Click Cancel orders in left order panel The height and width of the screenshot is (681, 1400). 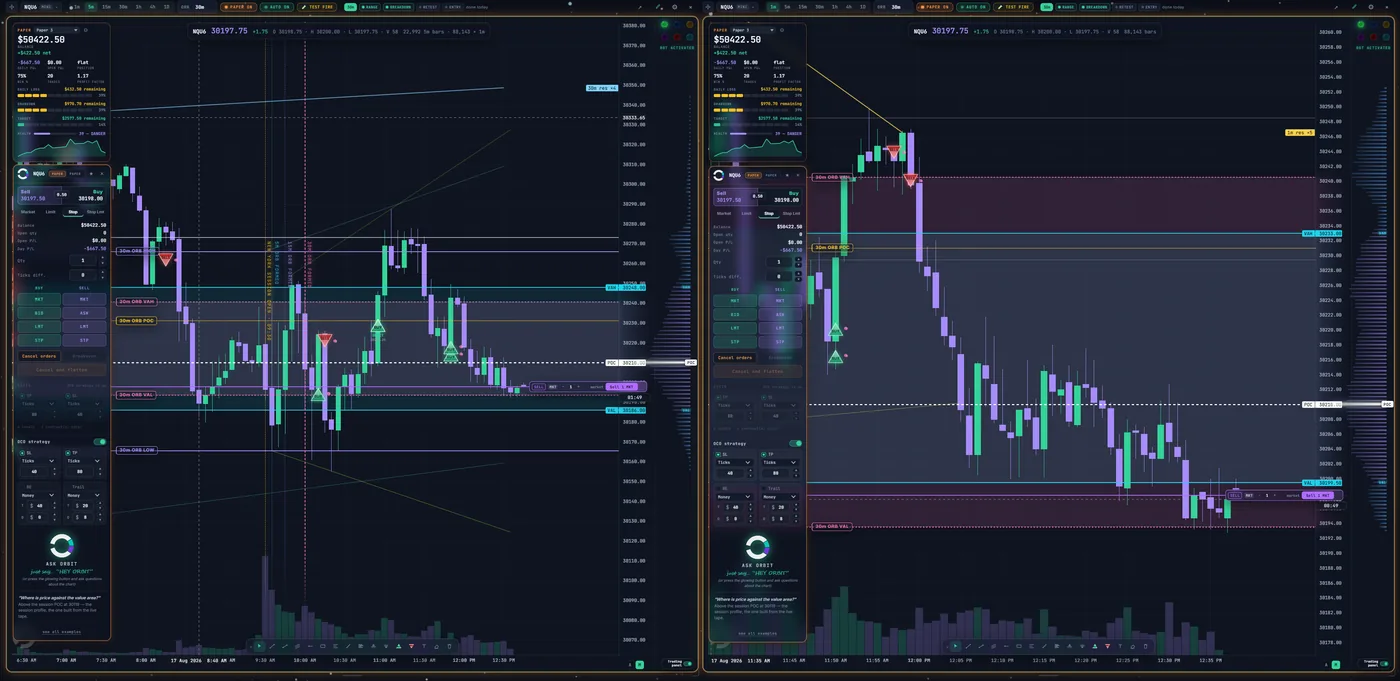pos(39,356)
